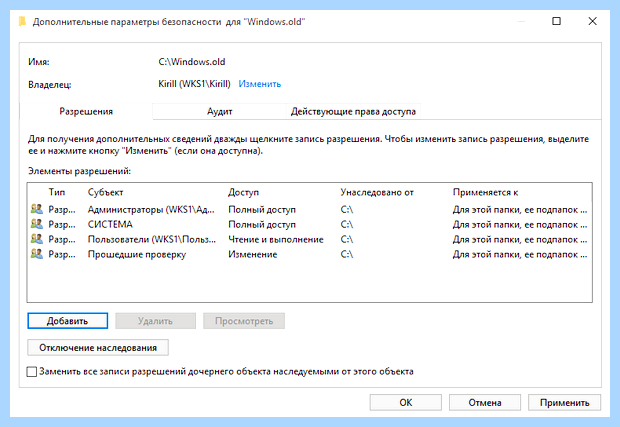
Task: Click 'Полный доступ' in the Администраторы row
Action: click(262, 210)
